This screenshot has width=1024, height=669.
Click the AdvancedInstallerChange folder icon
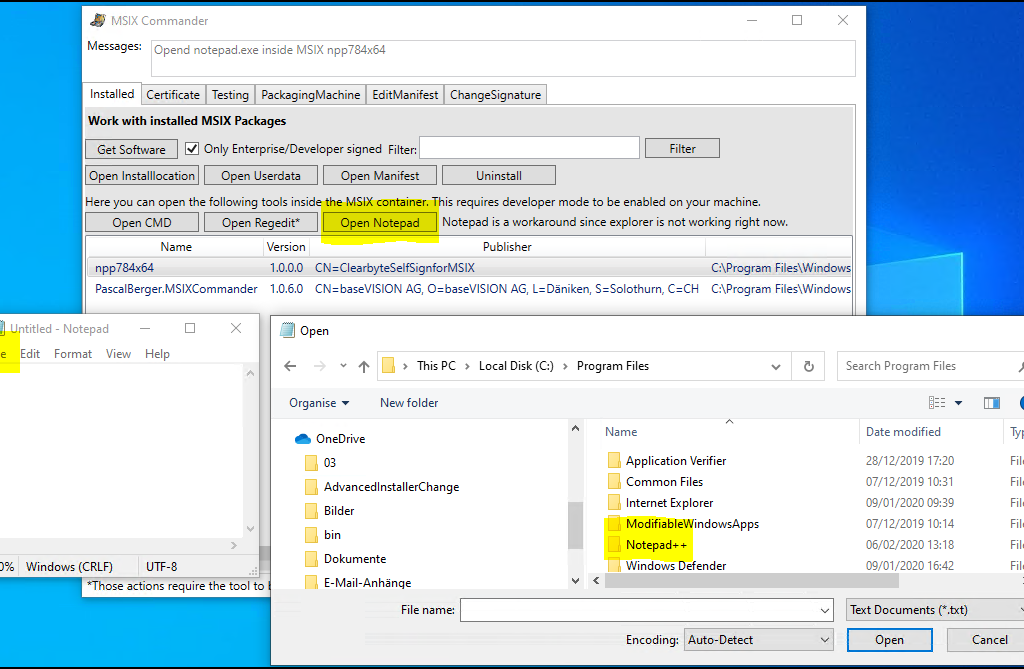click(312, 487)
